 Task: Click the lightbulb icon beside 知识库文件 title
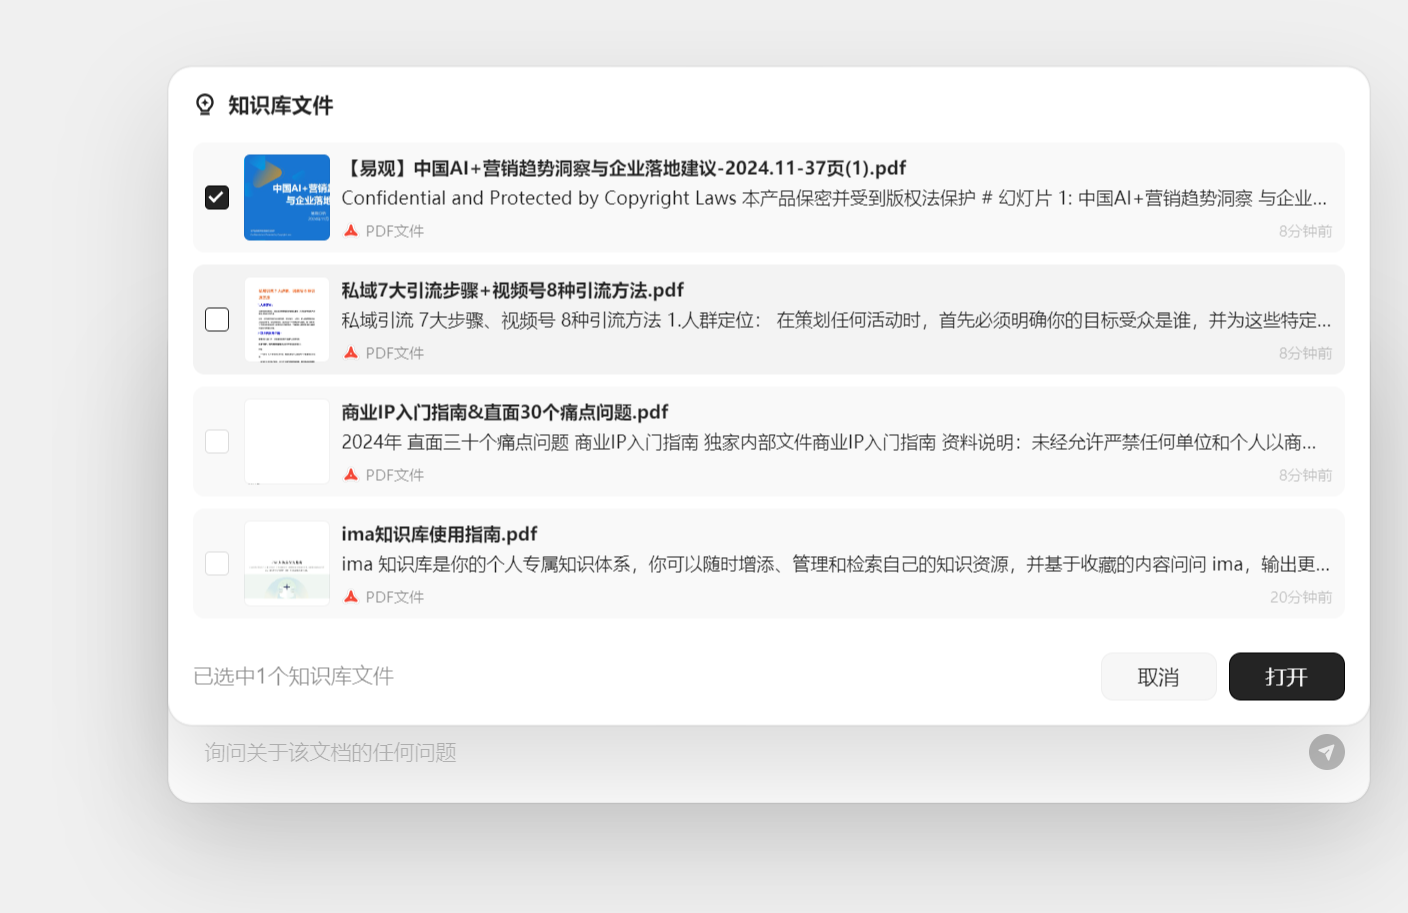(x=205, y=104)
